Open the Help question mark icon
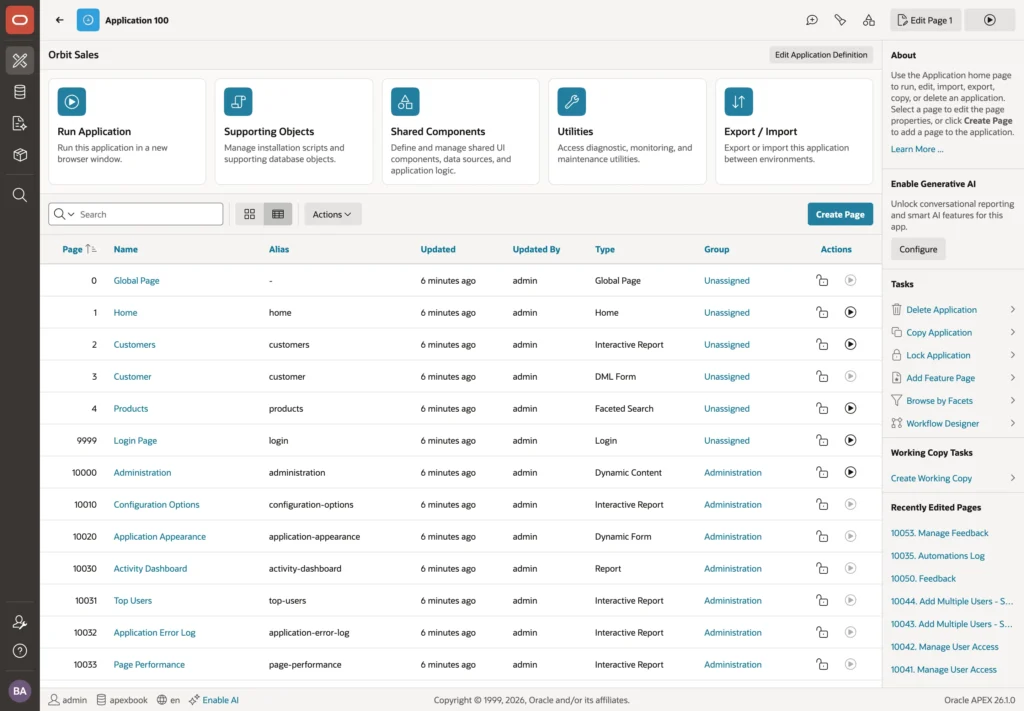This screenshot has width=1024, height=711. pos(20,651)
